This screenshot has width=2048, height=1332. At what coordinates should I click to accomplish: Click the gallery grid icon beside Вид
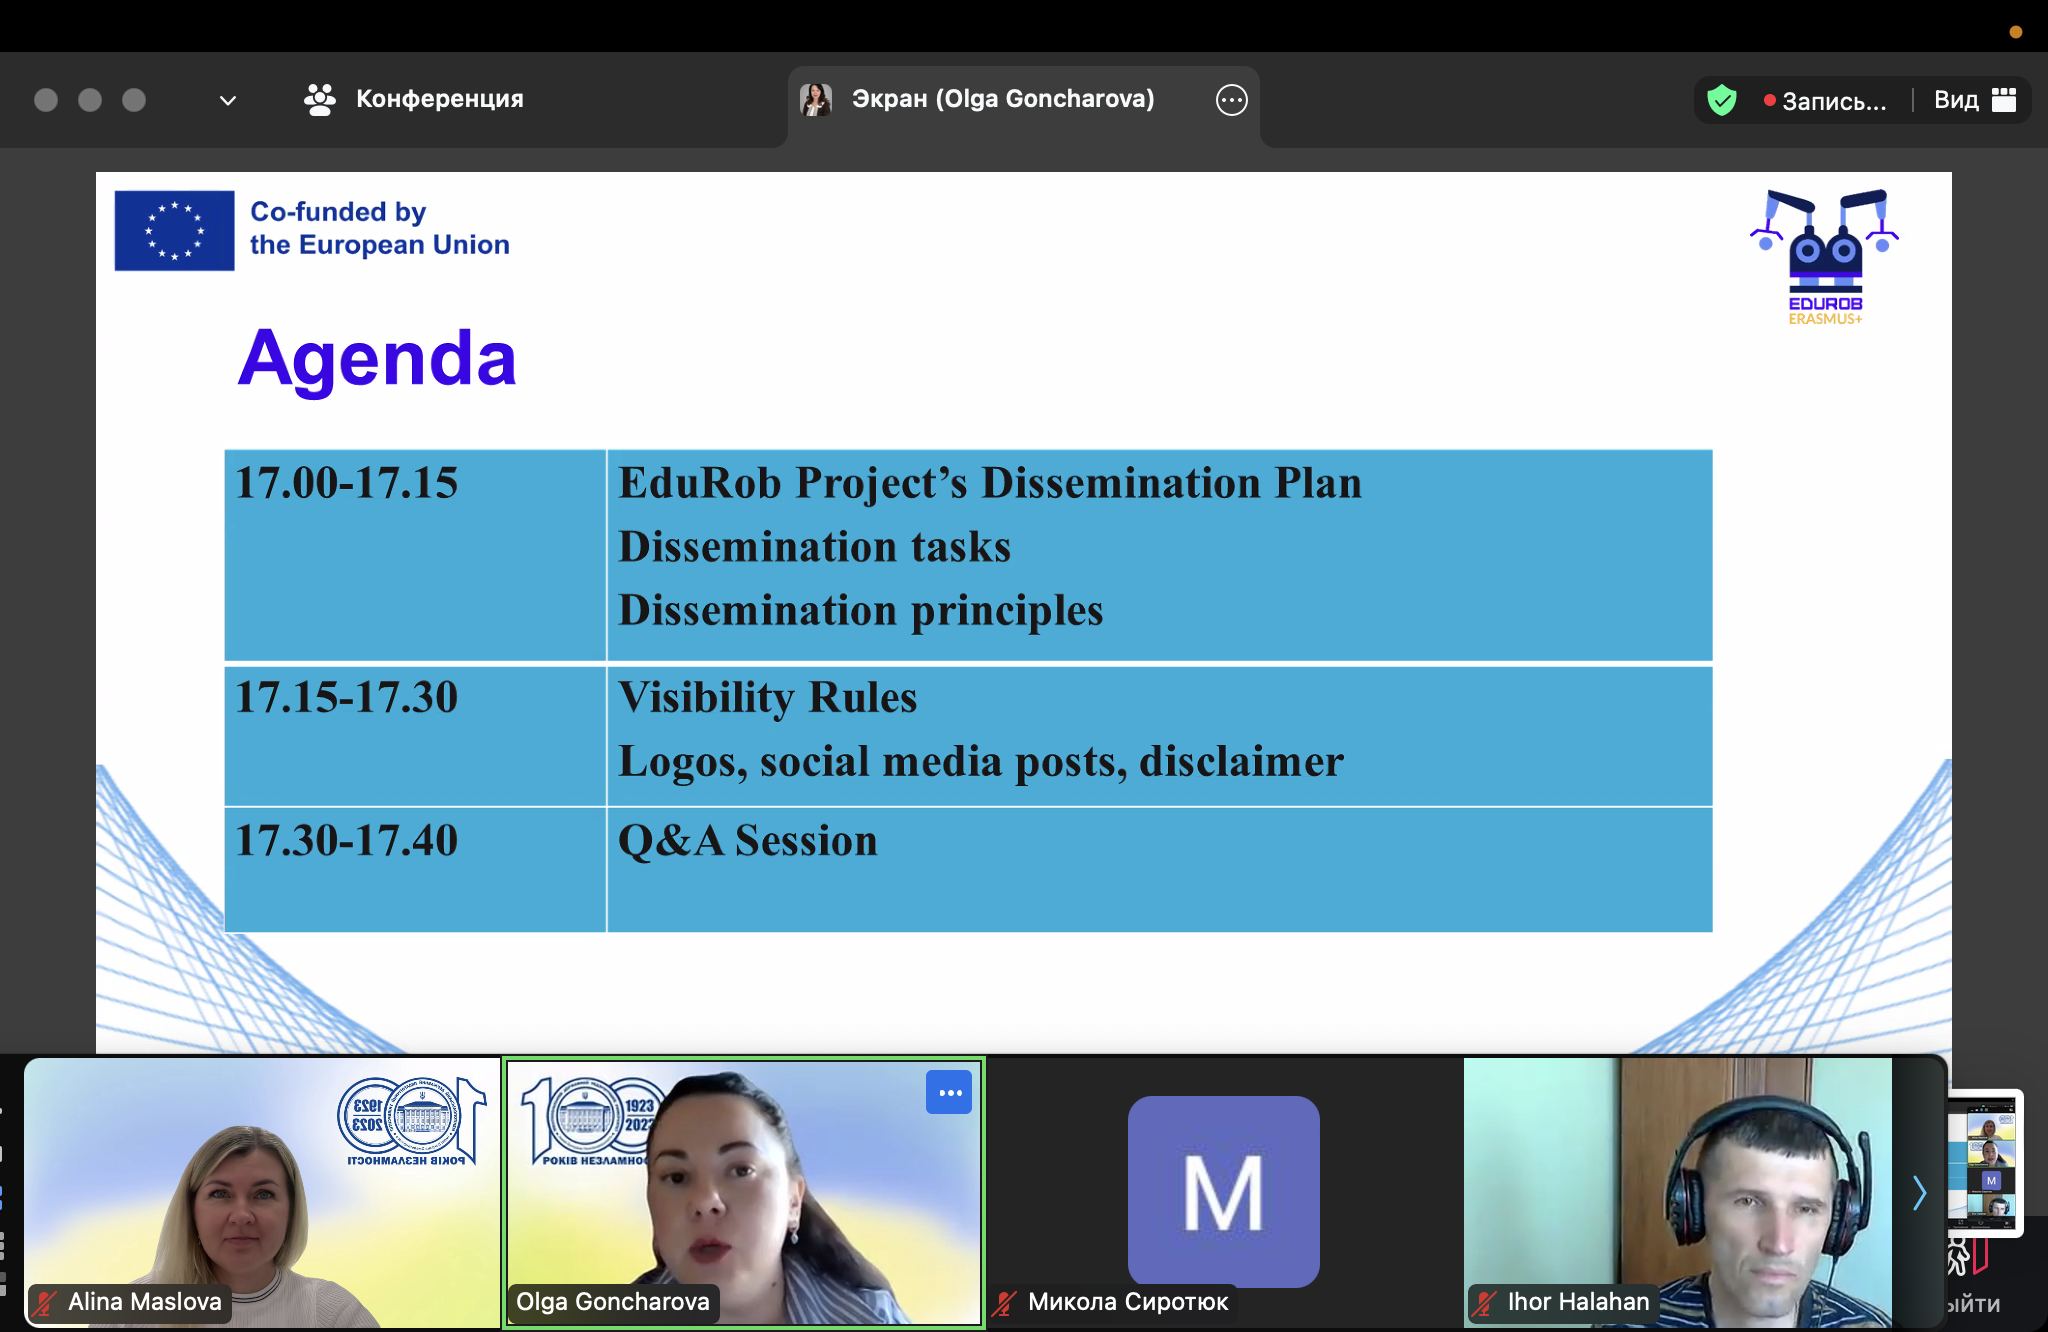(2003, 99)
